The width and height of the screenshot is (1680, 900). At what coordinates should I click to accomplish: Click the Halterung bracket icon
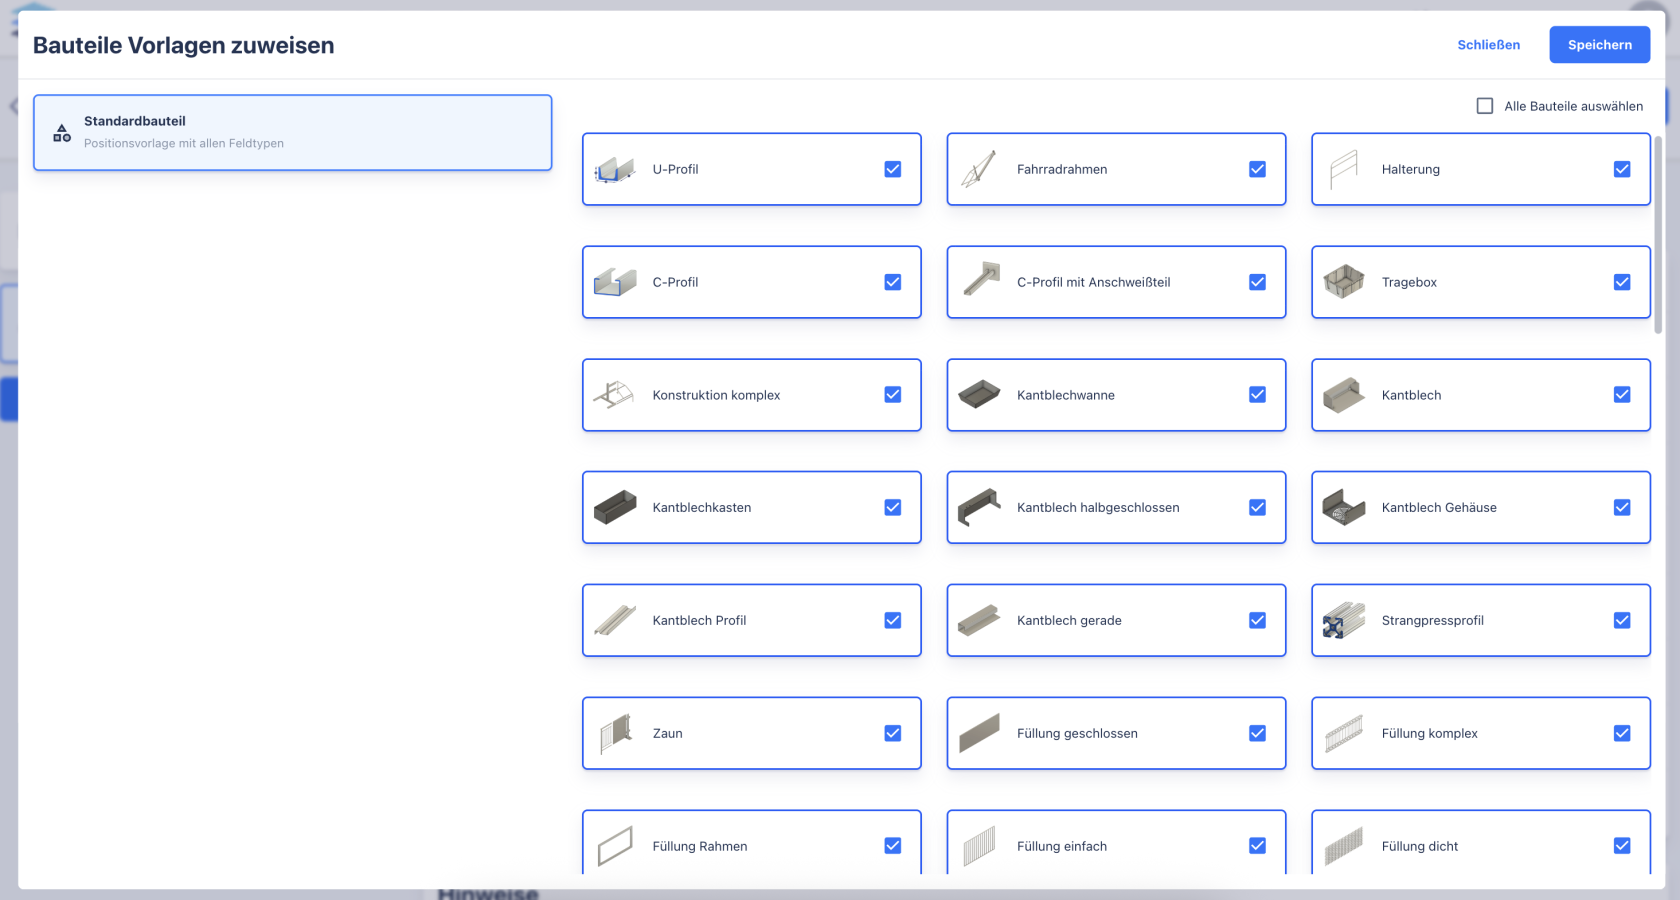click(x=1345, y=169)
